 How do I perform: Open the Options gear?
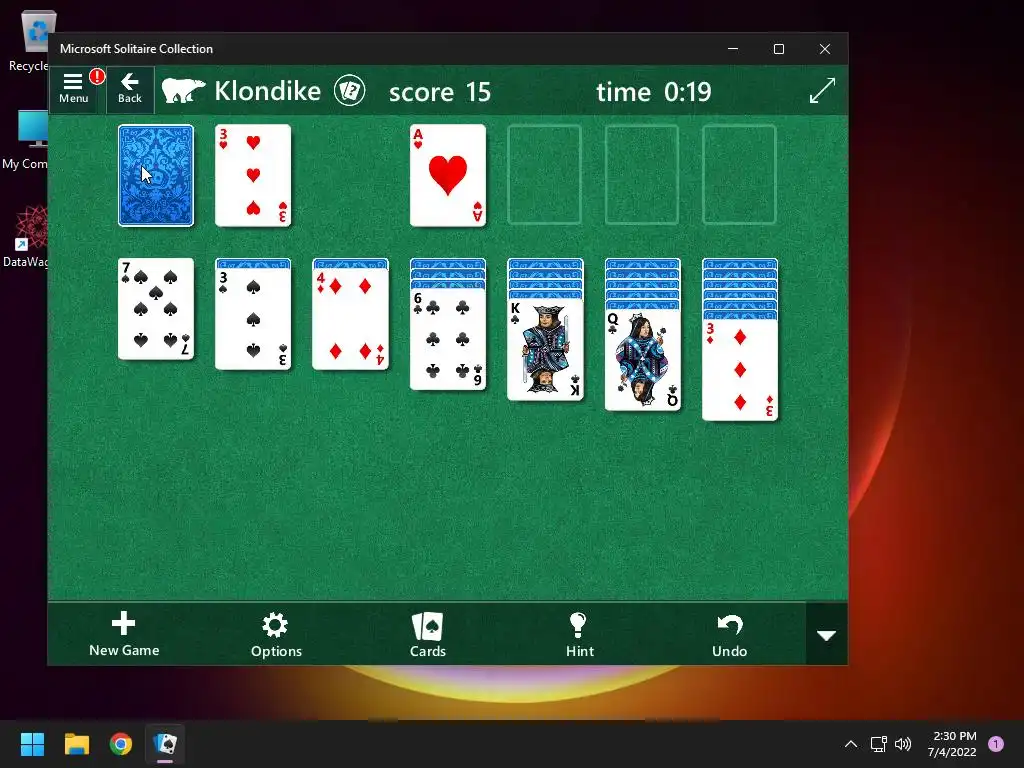(276, 635)
